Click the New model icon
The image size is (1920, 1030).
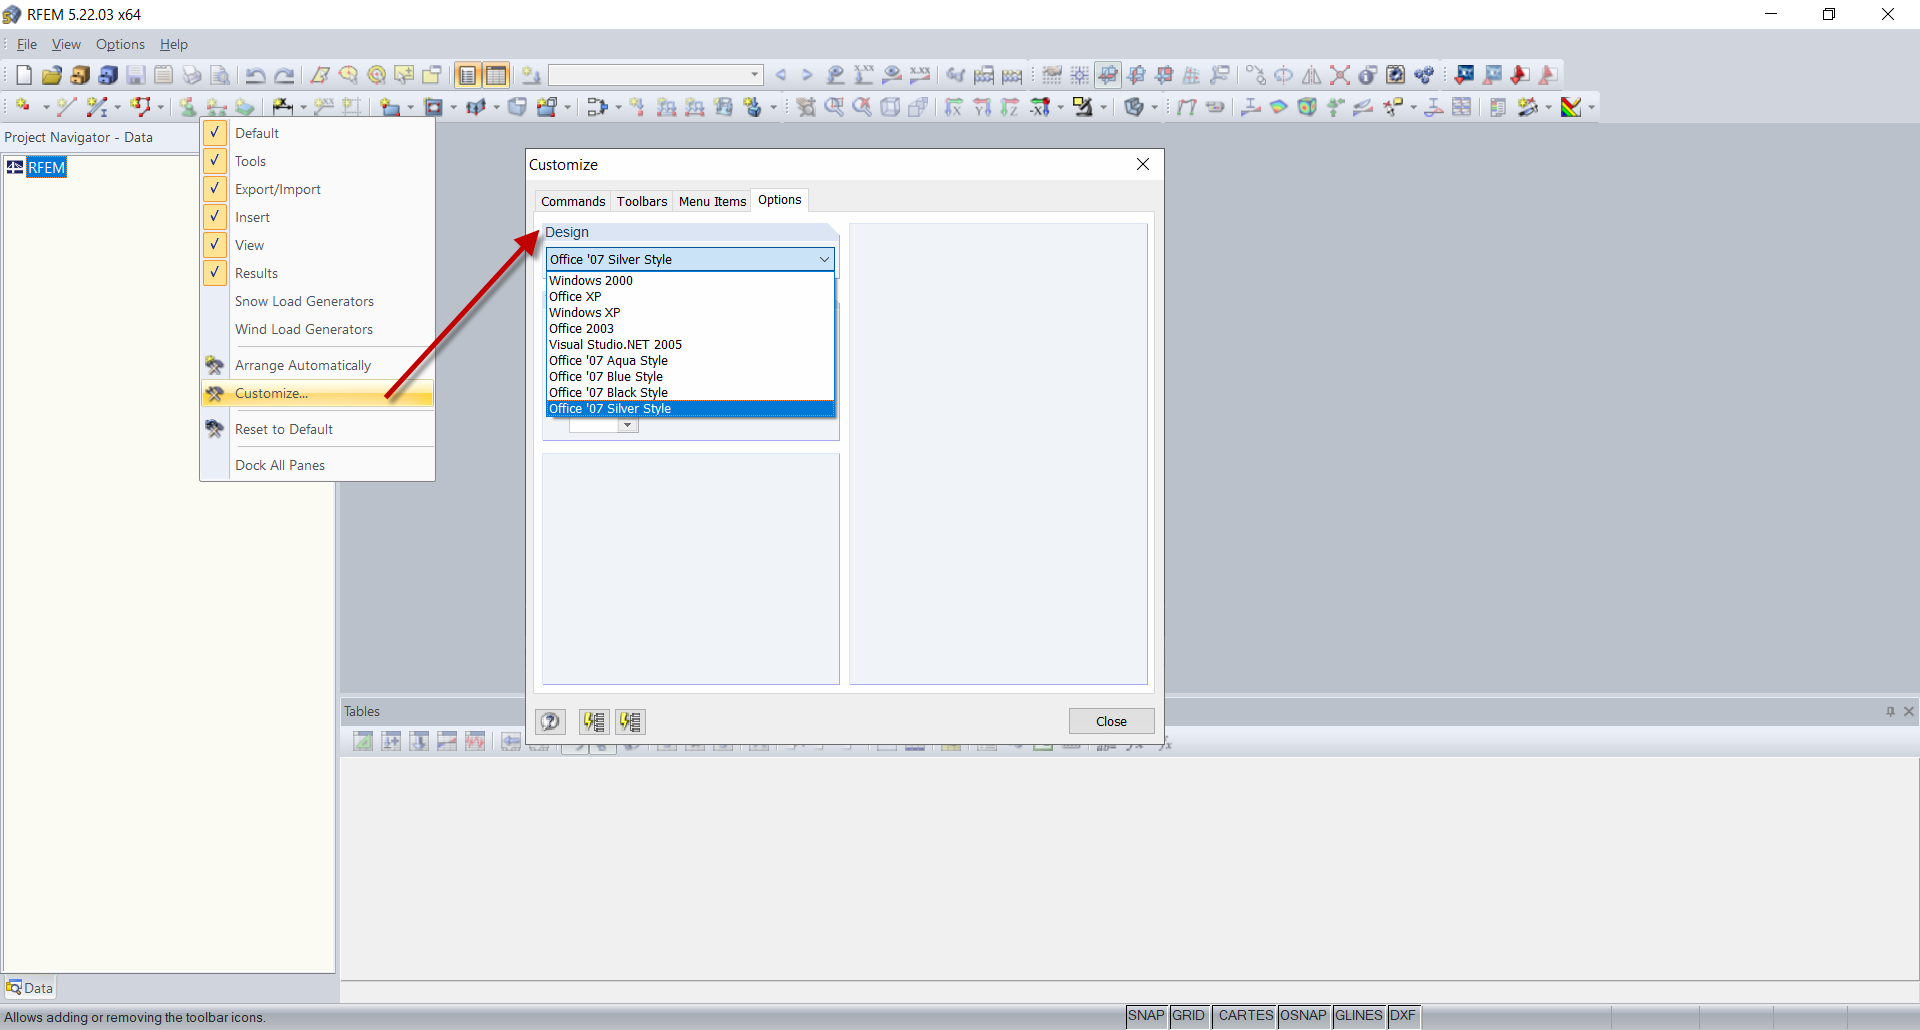[x=23, y=75]
